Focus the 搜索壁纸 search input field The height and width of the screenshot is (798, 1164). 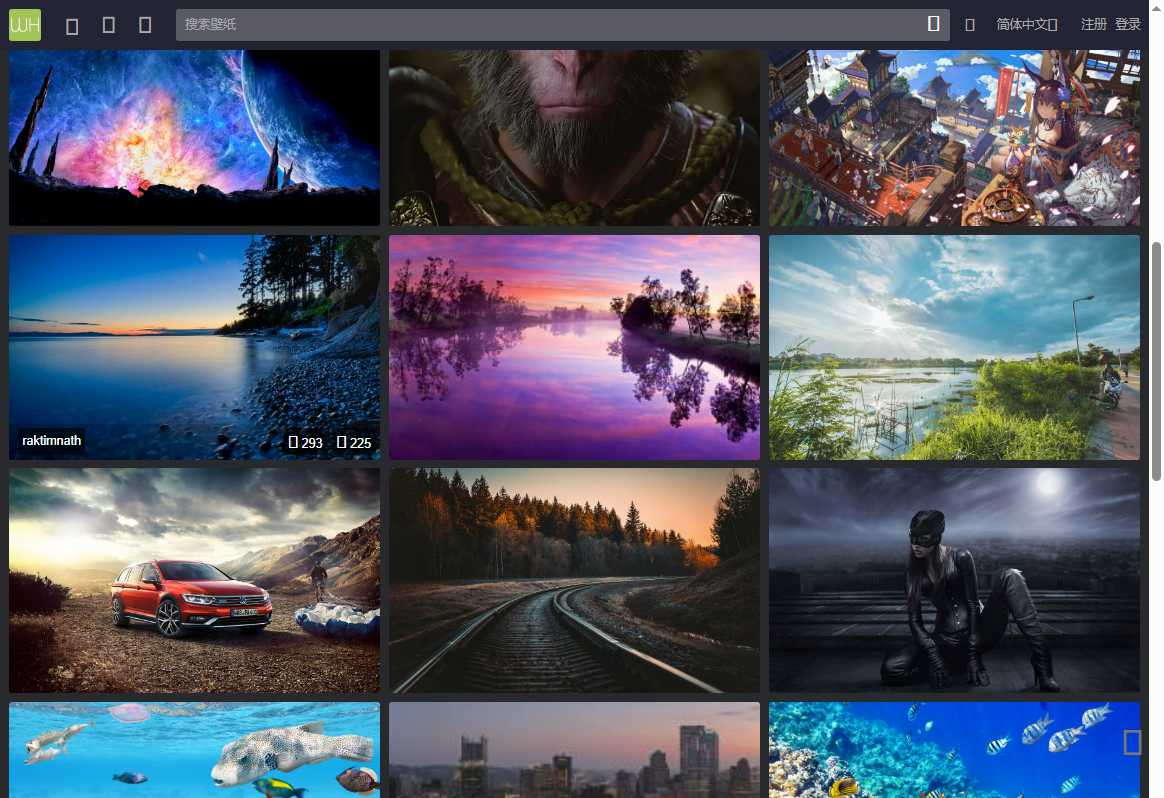(550, 25)
